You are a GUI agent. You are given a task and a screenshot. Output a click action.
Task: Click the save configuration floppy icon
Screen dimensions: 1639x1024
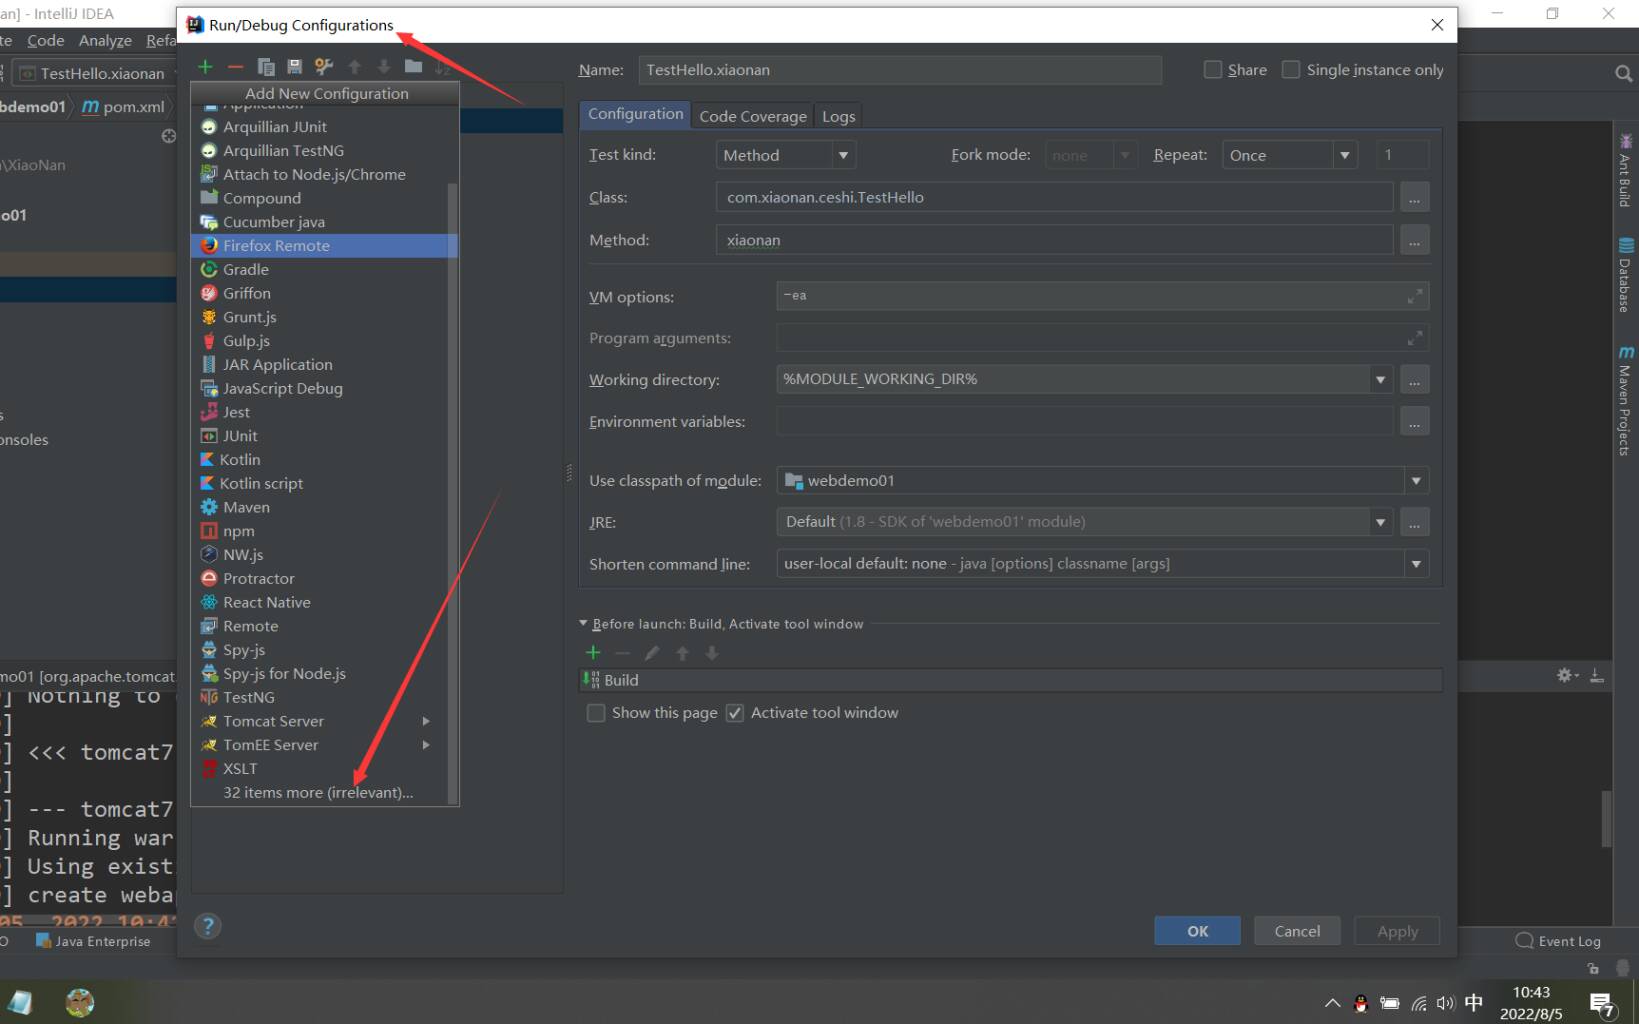294,67
